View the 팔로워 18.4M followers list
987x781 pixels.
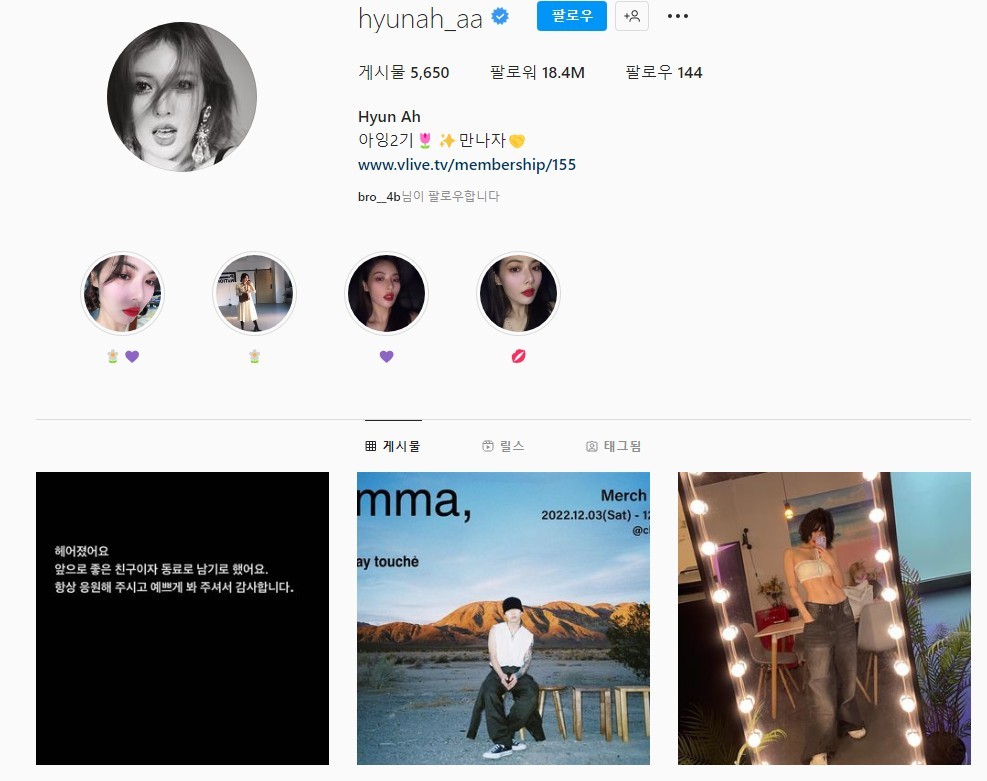click(x=537, y=72)
